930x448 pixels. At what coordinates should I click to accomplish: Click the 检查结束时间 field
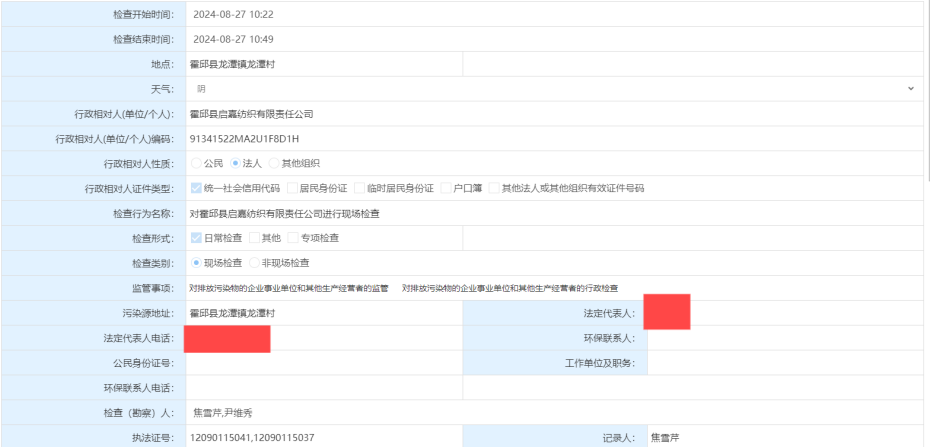(x=555, y=39)
